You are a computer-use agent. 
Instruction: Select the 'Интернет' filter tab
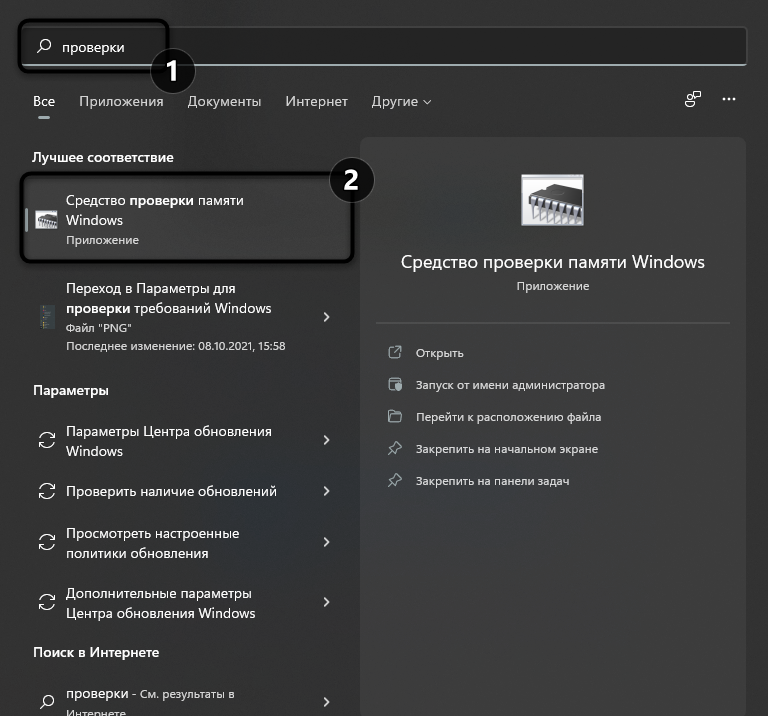[x=316, y=101]
